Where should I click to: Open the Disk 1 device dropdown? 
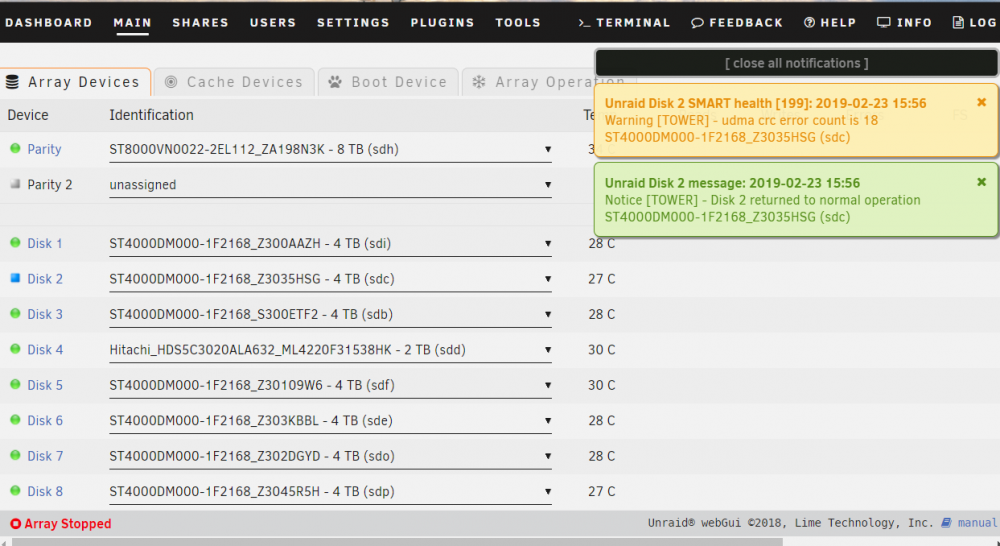[330, 244]
